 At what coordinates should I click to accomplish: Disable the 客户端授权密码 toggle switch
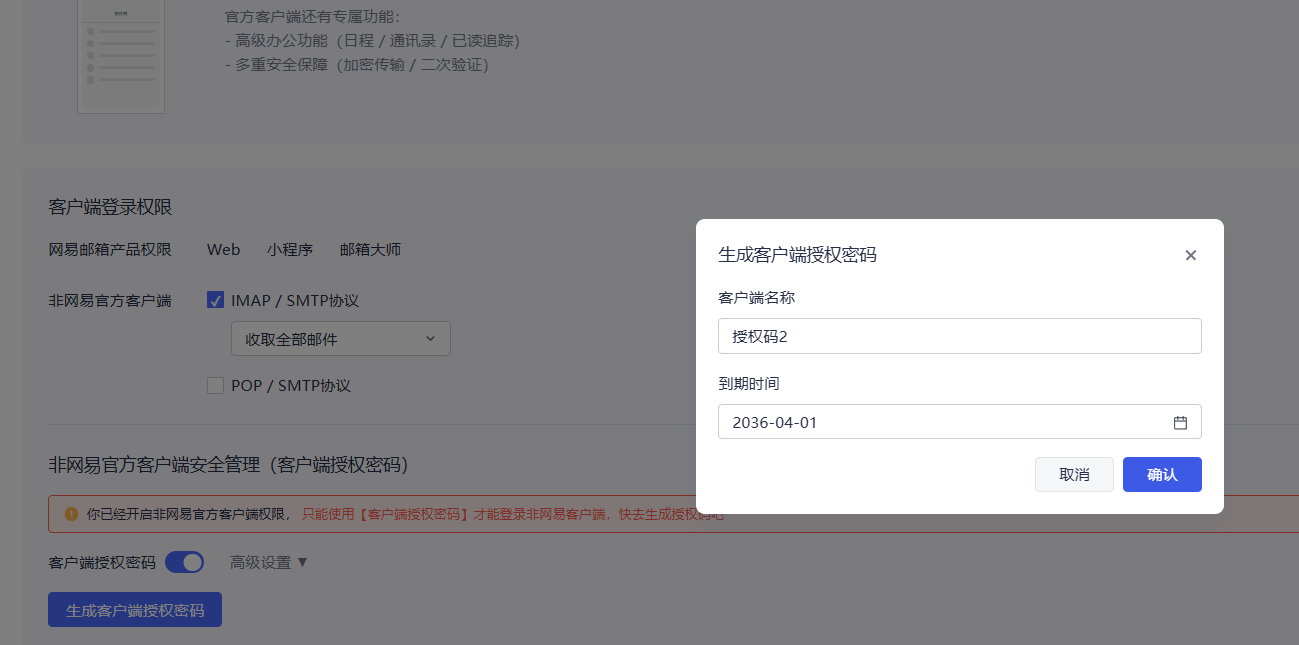[x=185, y=562]
